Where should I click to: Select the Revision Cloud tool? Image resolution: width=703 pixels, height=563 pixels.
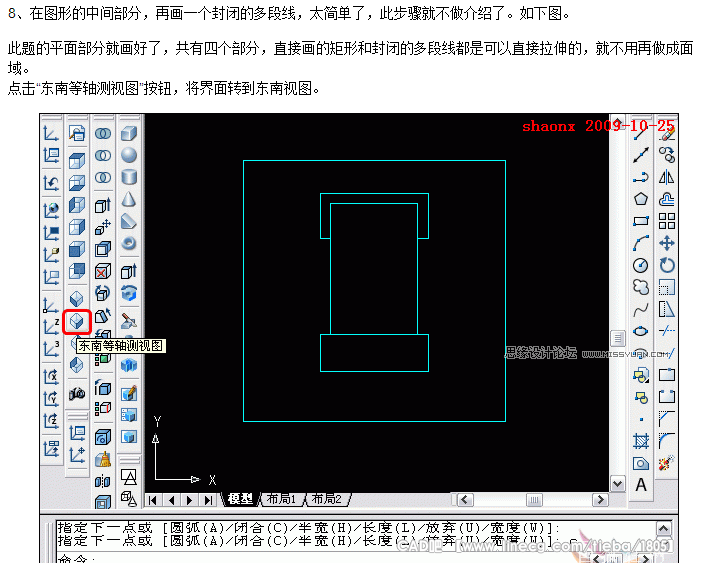pyautogui.click(x=641, y=287)
